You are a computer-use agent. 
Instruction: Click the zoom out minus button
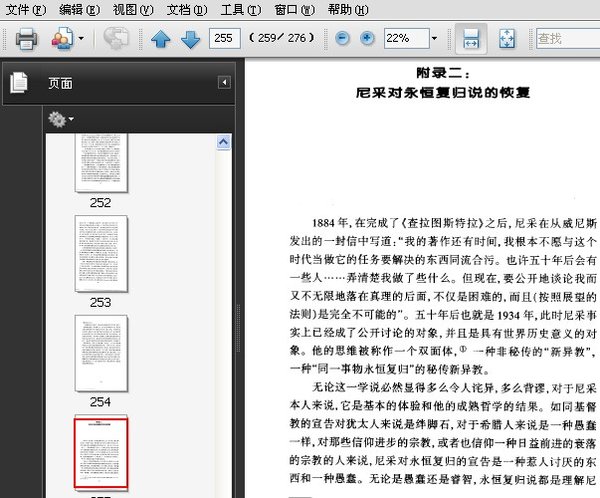343,39
